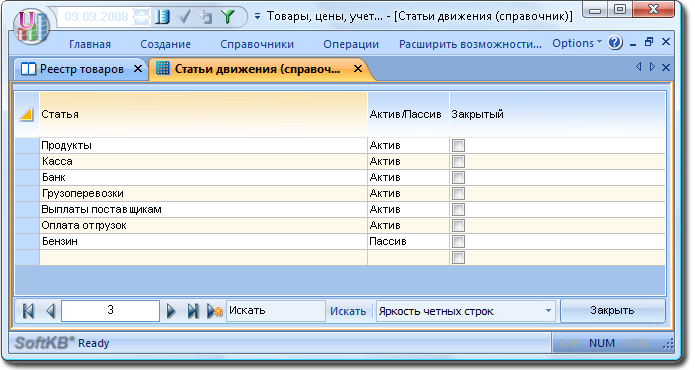
Task: Close the Статьи движения tab
Action: pyautogui.click(x=358, y=69)
